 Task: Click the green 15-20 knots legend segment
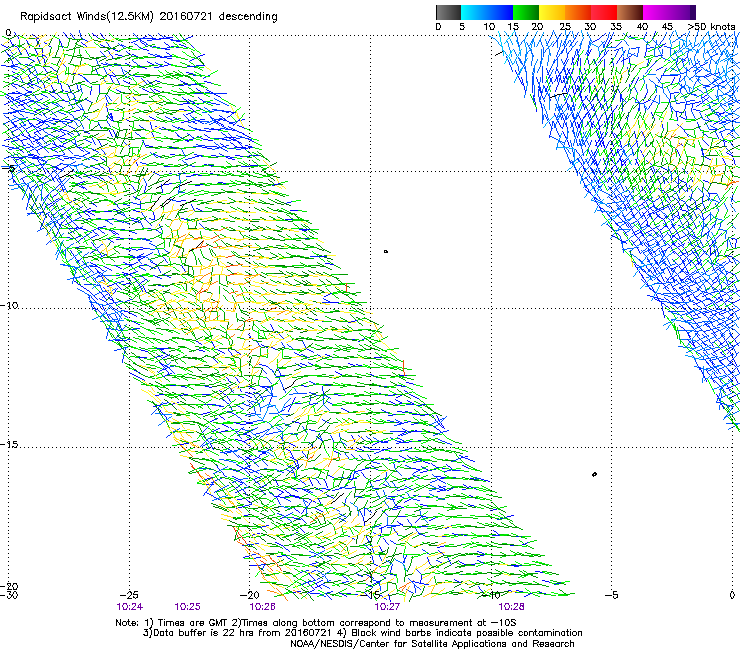[526, 12]
